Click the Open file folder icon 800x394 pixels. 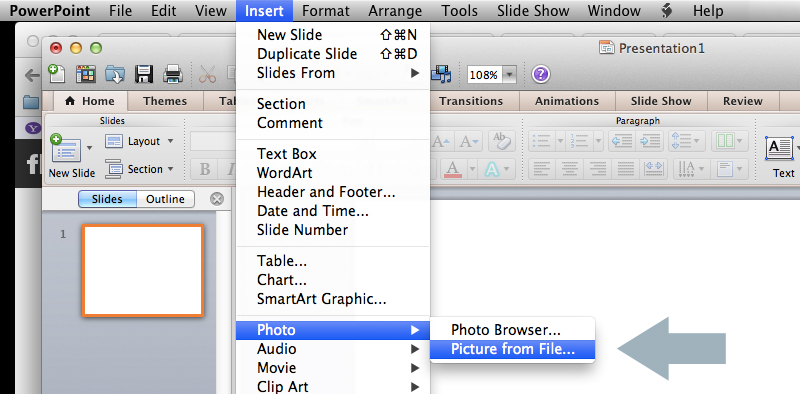(115, 75)
